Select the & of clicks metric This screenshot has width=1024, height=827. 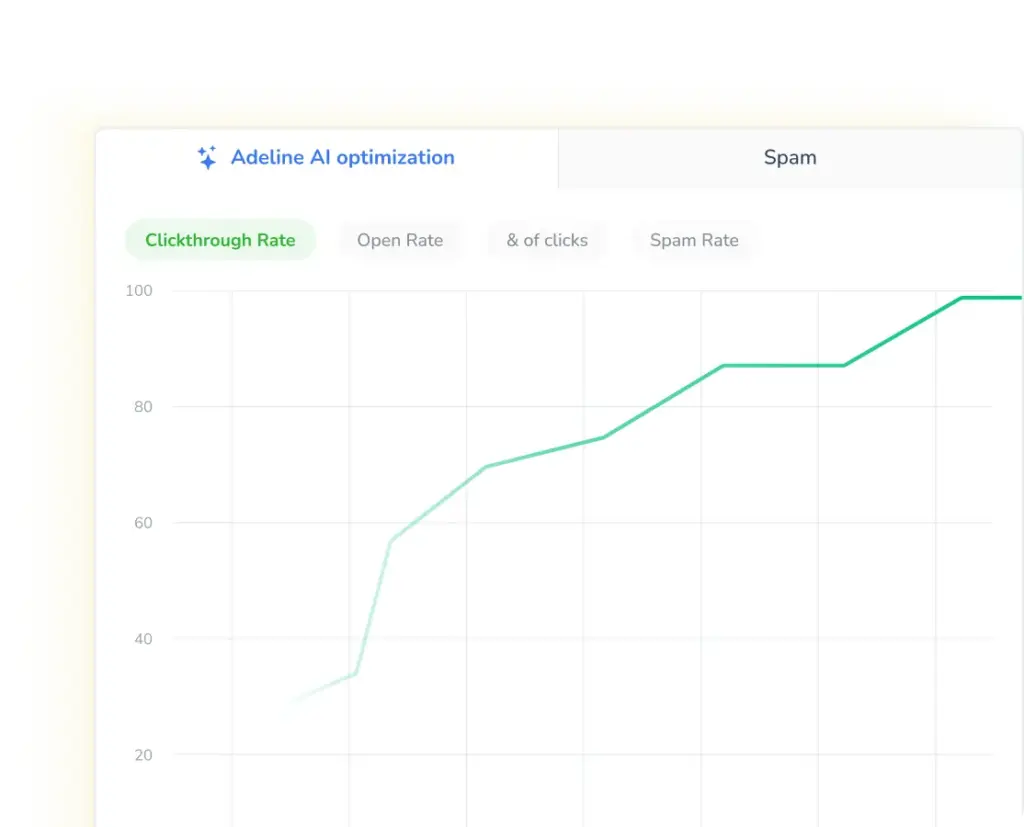[x=547, y=240]
